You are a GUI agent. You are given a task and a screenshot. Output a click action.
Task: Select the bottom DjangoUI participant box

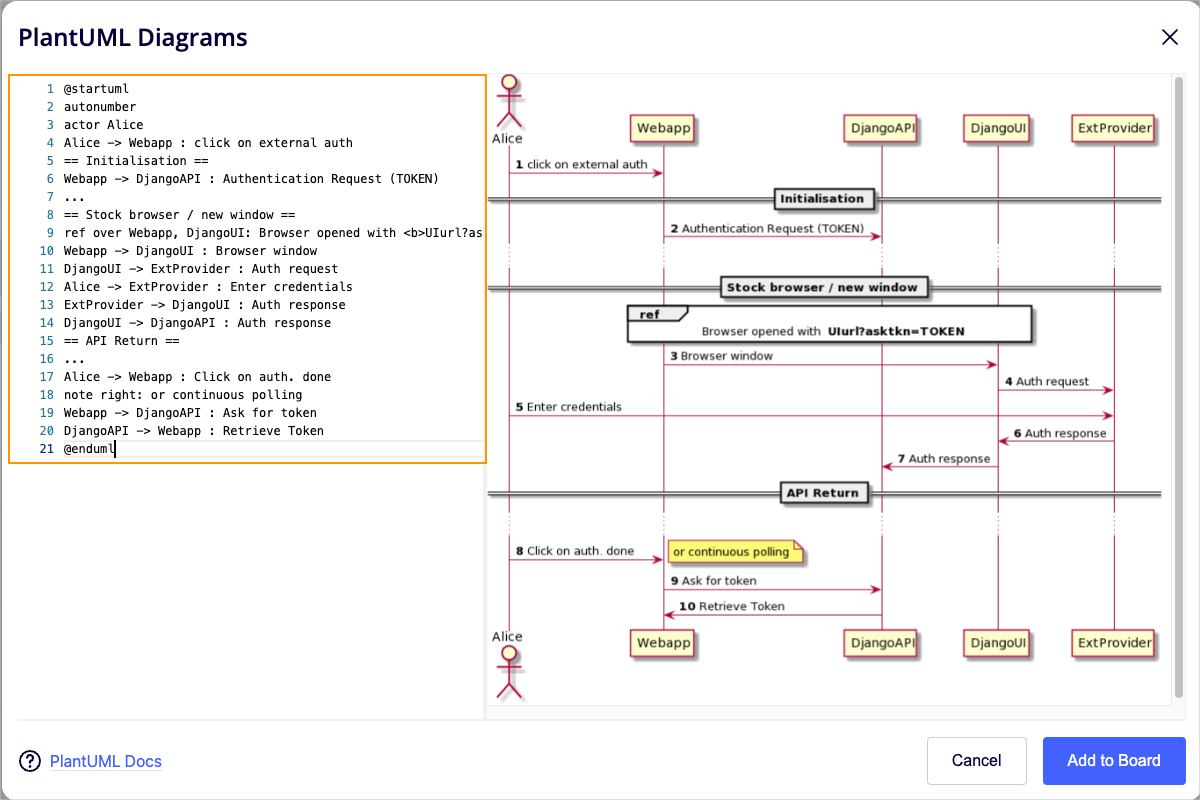[x=997, y=642]
